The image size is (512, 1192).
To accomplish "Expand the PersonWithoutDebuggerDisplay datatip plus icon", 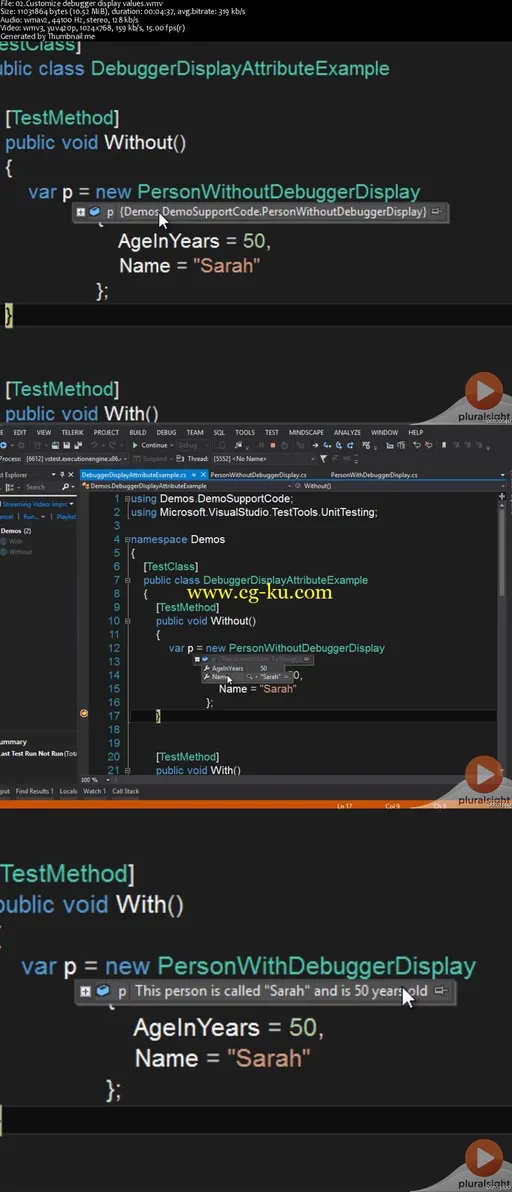I will [x=79, y=212].
